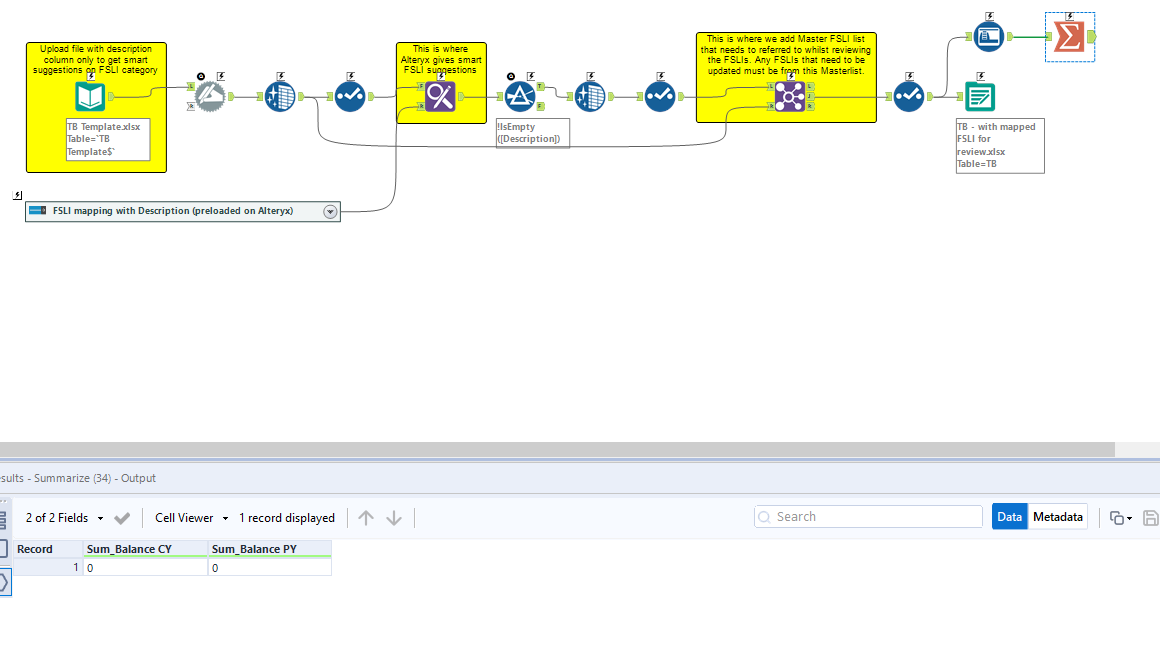Toggle the save results icon in the results toolbar

[1150, 516]
